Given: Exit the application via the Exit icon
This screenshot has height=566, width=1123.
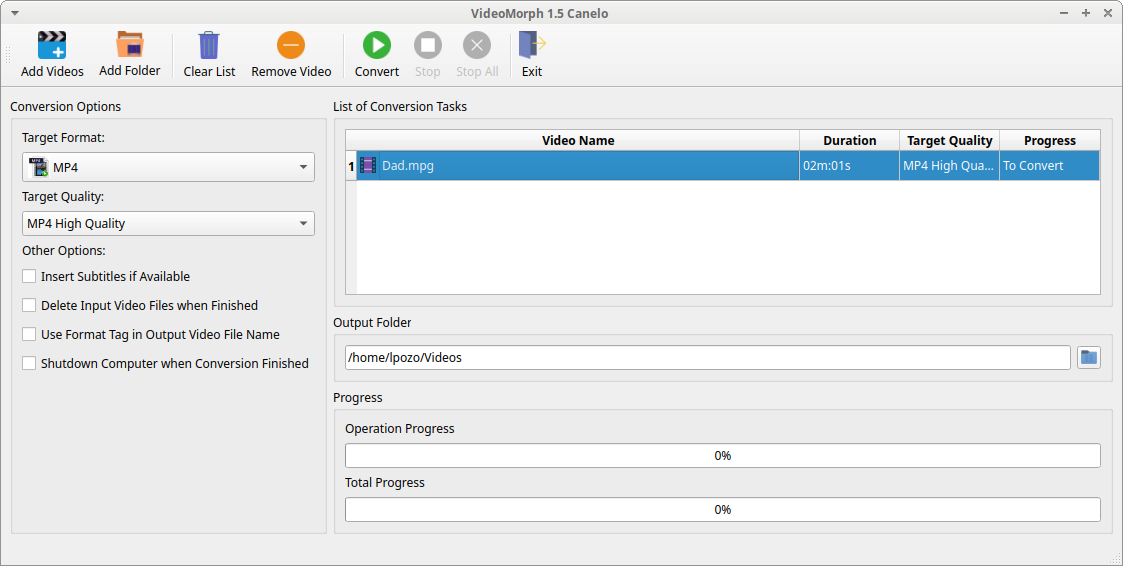Looking at the screenshot, I should (x=532, y=45).
